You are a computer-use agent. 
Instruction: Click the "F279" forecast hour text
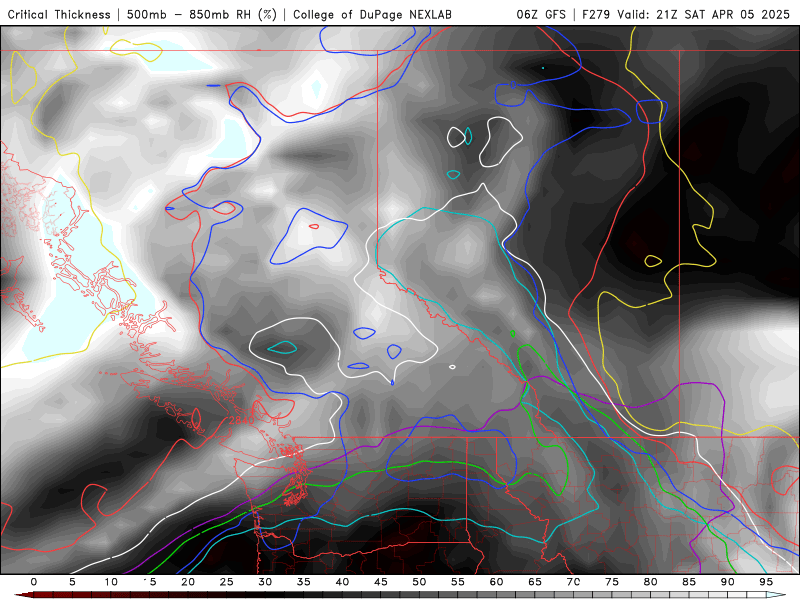click(596, 14)
